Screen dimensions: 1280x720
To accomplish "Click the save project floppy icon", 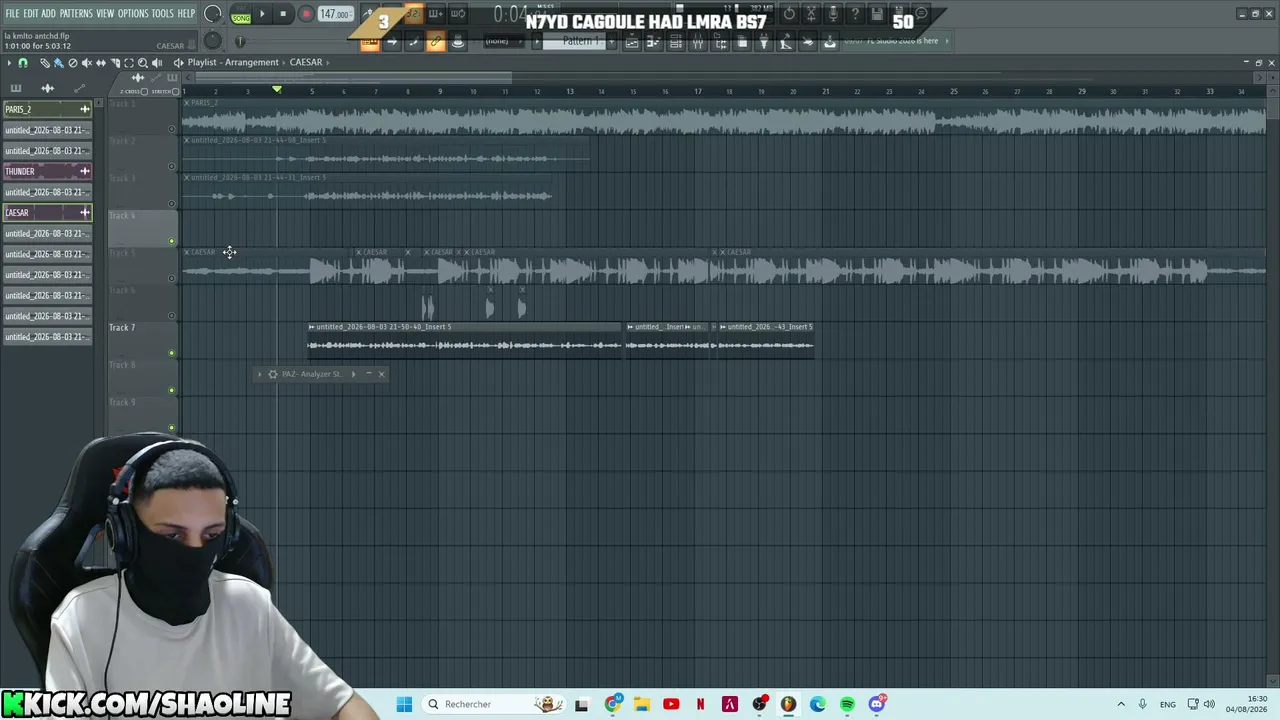I will click(877, 14).
